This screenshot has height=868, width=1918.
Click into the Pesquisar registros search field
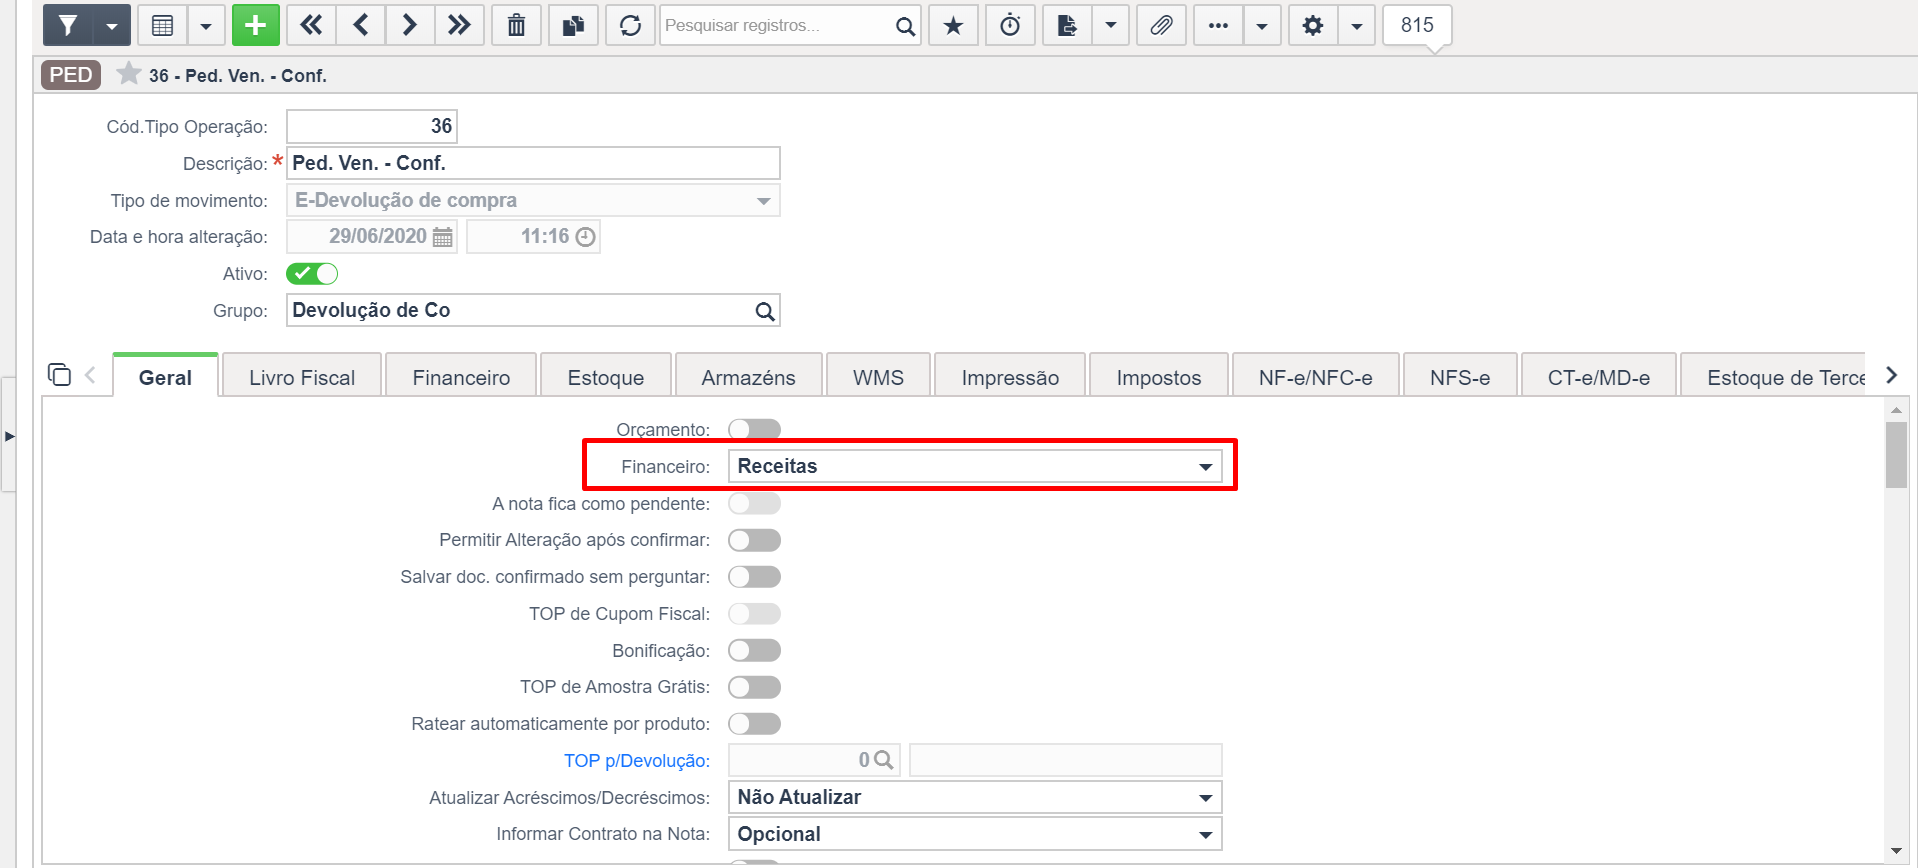pos(775,25)
